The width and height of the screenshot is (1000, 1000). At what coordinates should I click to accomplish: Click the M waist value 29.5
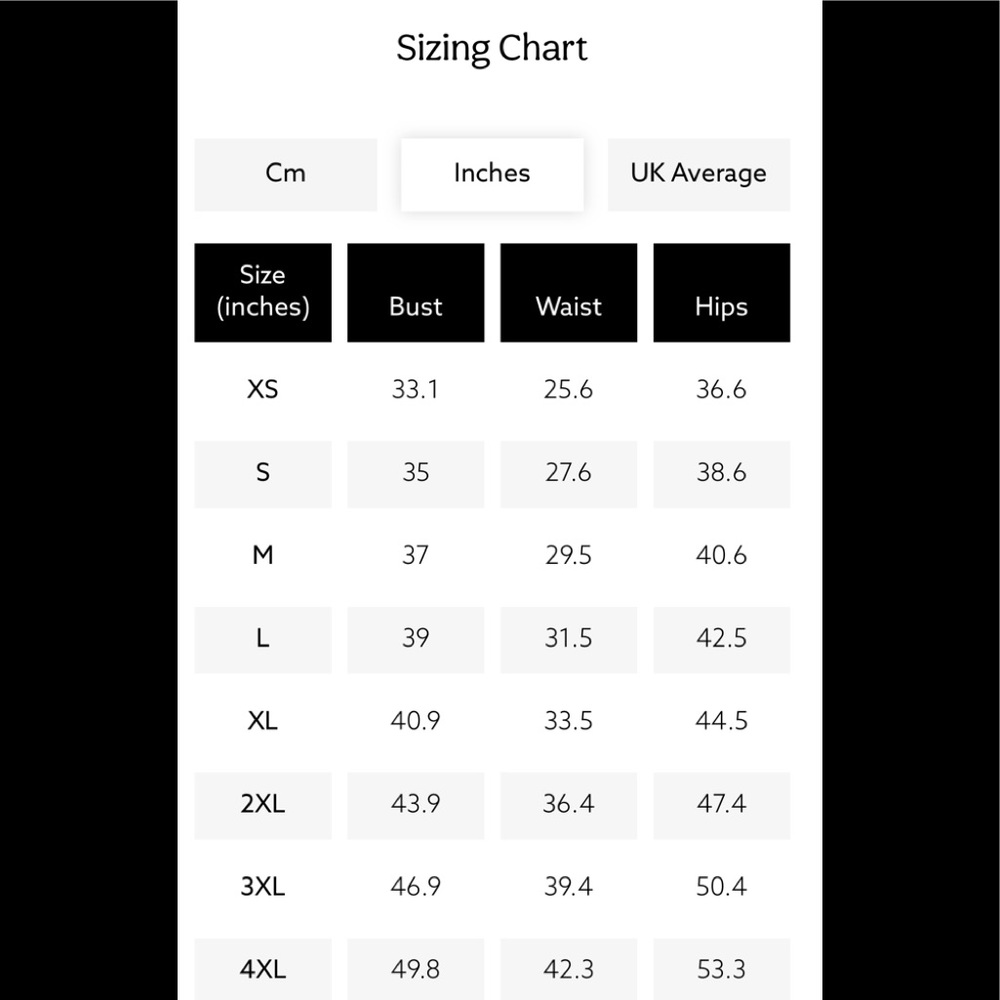coord(568,555)
